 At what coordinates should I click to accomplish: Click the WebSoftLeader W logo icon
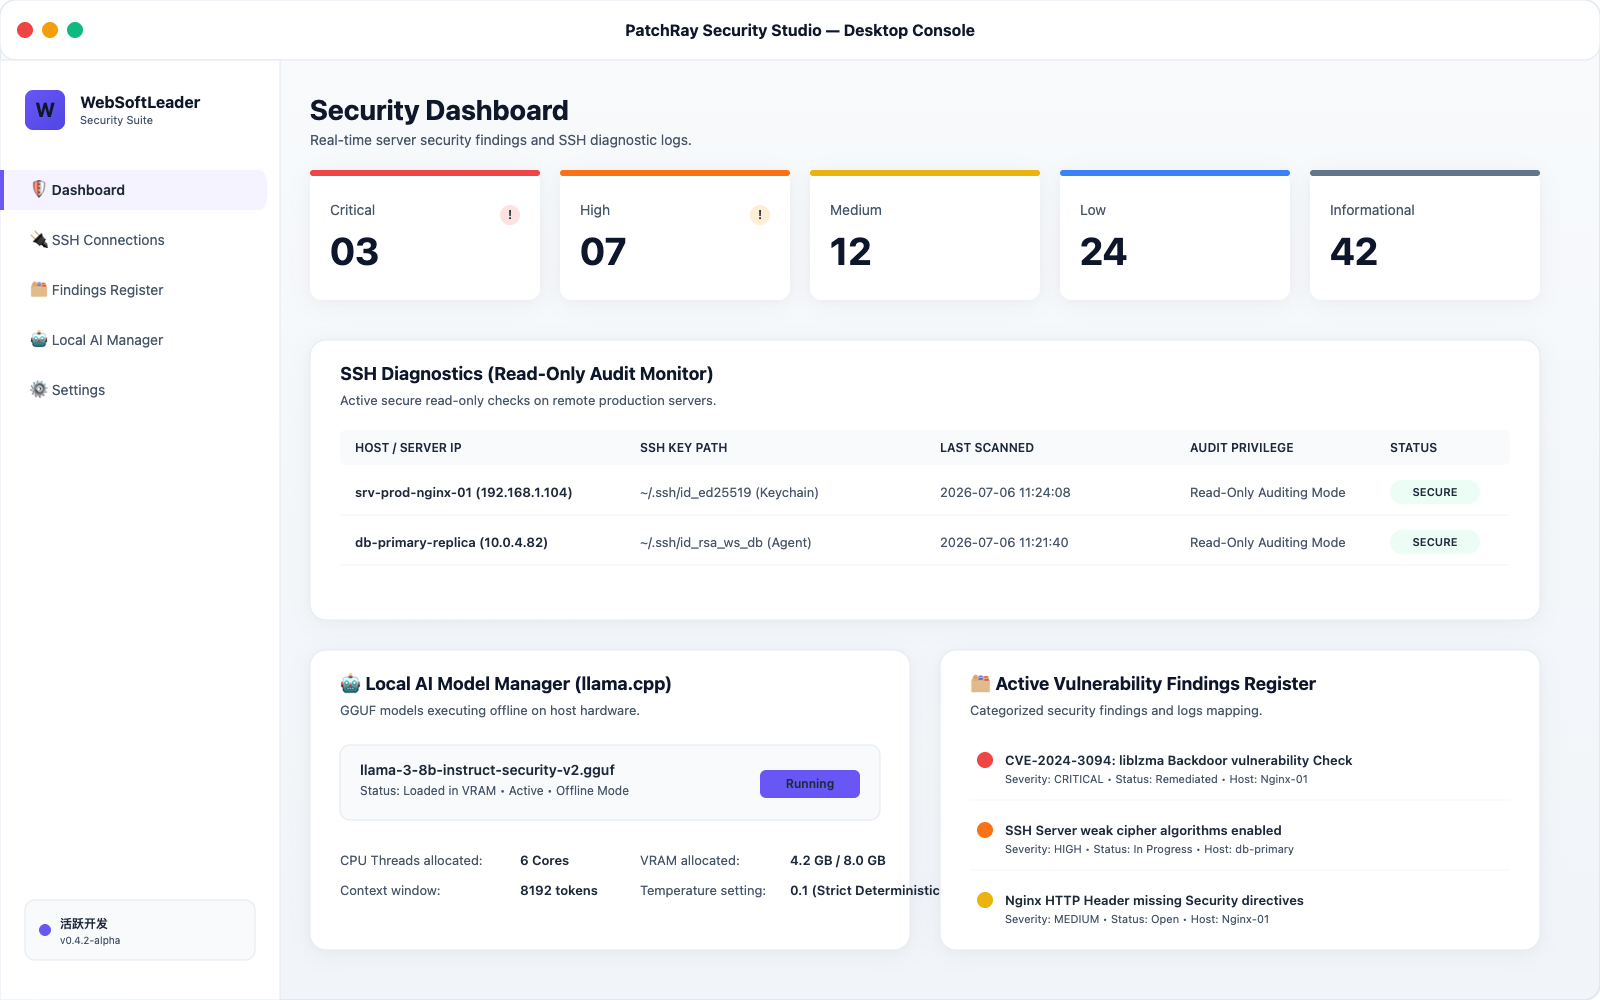[45, 110]
